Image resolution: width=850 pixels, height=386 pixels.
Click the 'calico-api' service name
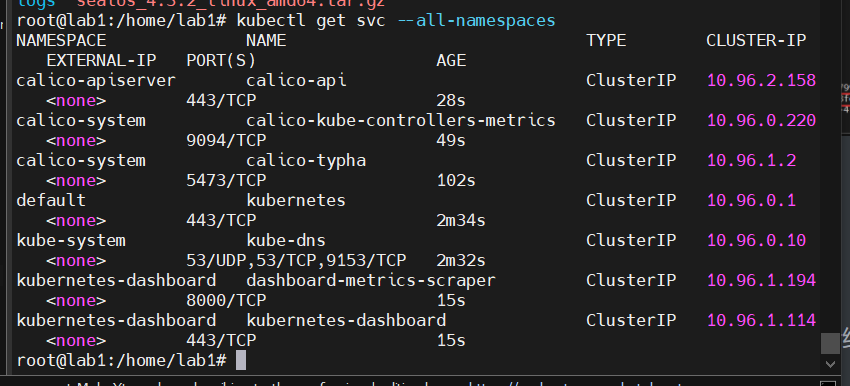tap(296, 81)
